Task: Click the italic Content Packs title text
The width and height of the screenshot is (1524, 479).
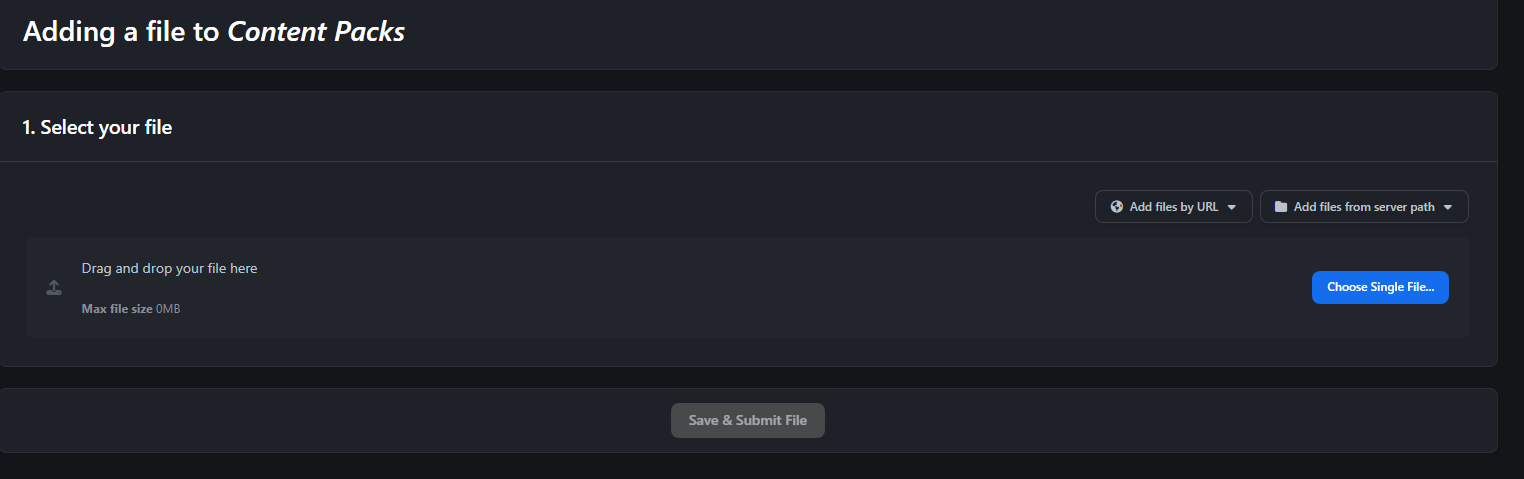Action: pyautogui.click(x=316, y=31)
